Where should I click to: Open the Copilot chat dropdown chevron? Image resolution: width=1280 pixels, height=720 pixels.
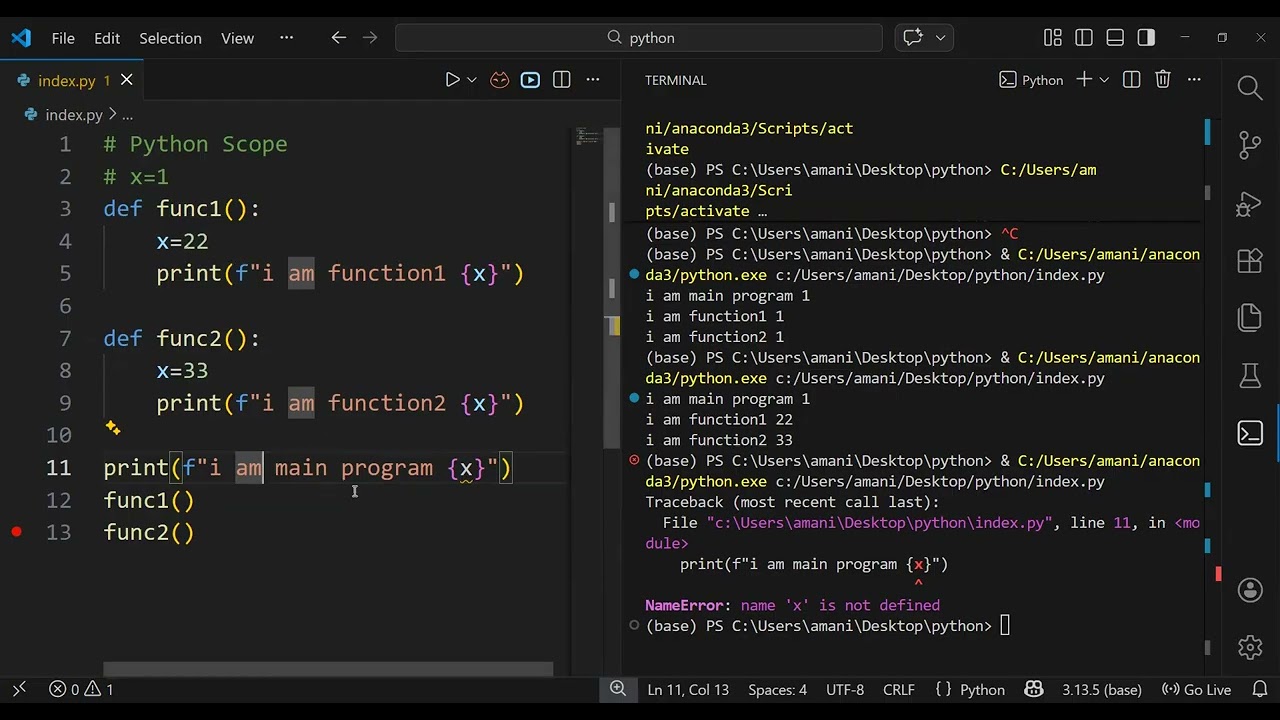point(940,38)
